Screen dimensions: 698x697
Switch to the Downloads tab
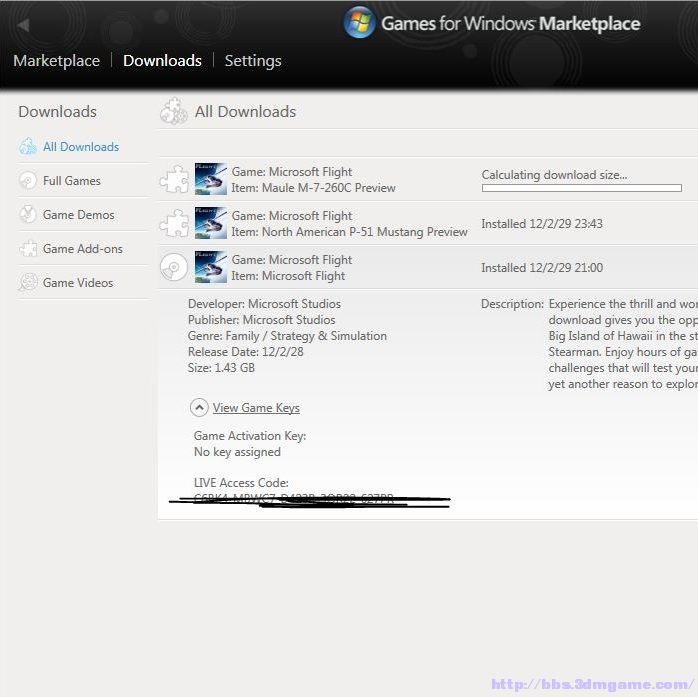click(162, 61)
